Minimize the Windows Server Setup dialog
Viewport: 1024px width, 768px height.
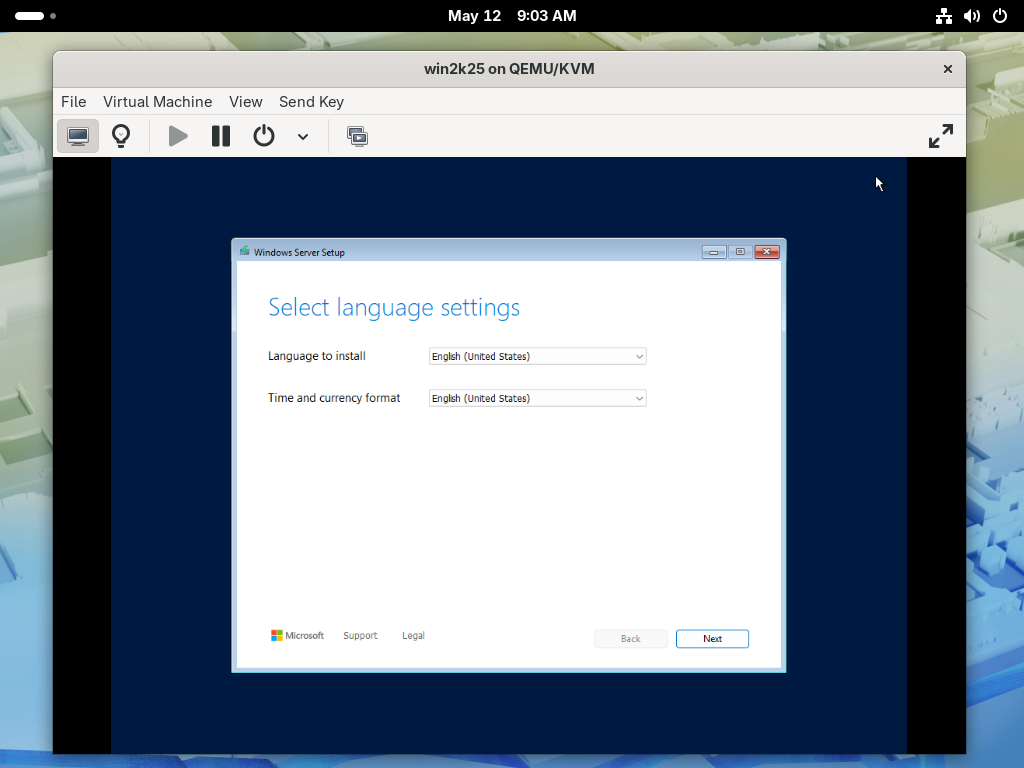pos(714,252)
